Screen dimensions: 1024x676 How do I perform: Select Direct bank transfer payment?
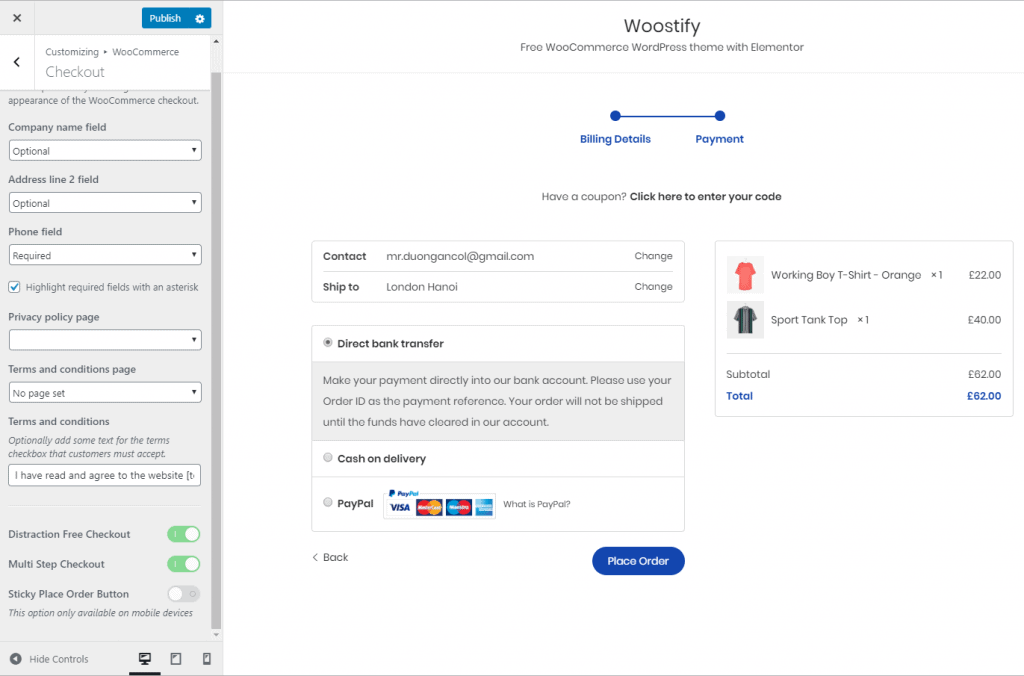pos(328,343)
